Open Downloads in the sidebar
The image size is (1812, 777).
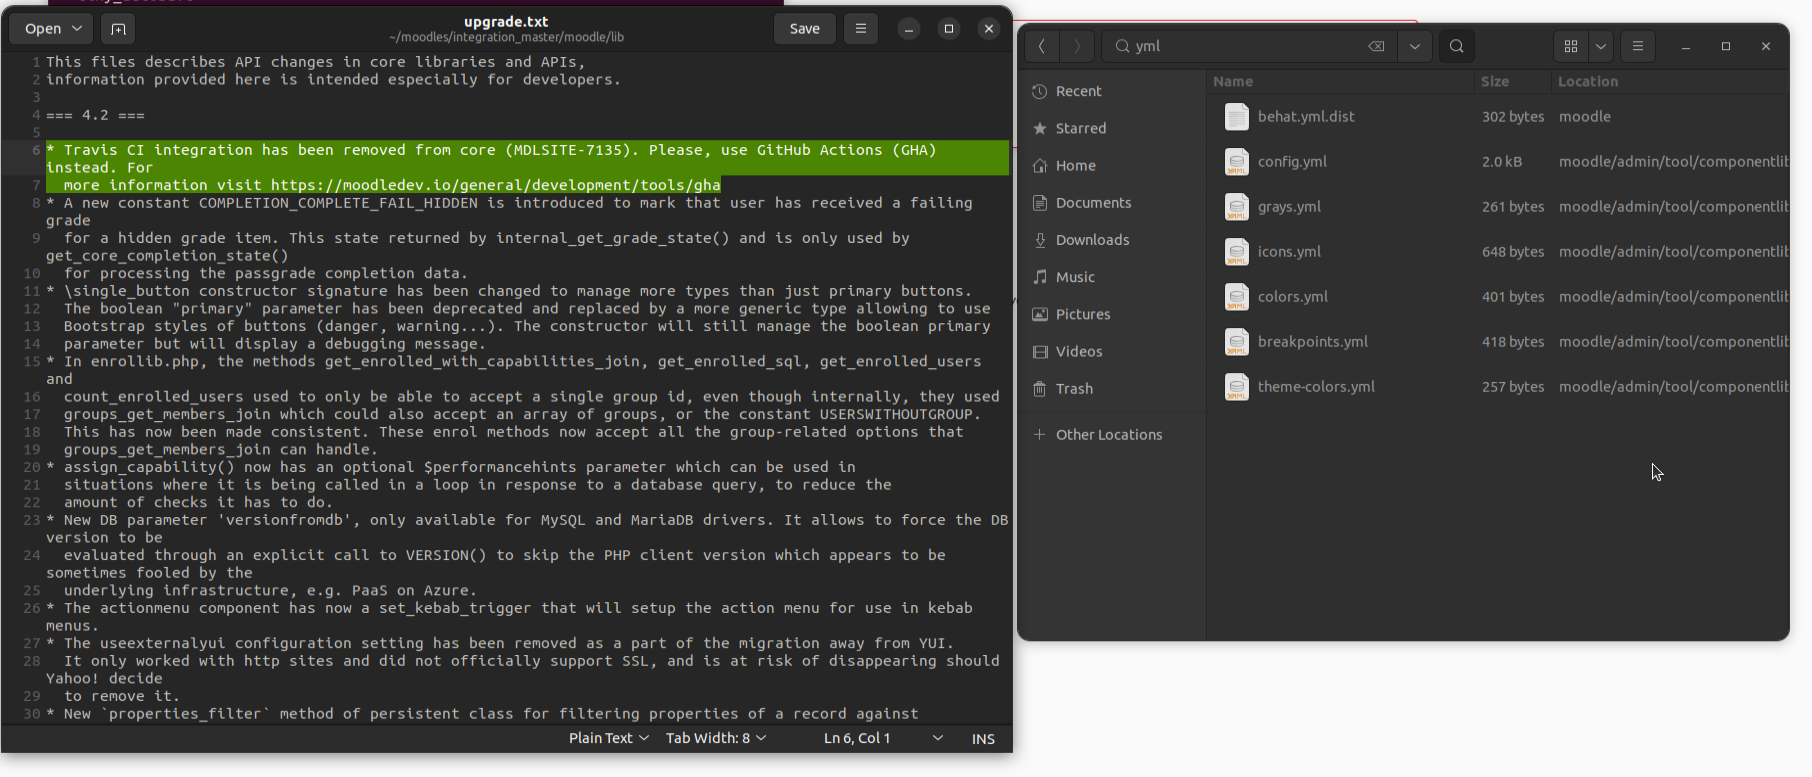(1111, 239)
